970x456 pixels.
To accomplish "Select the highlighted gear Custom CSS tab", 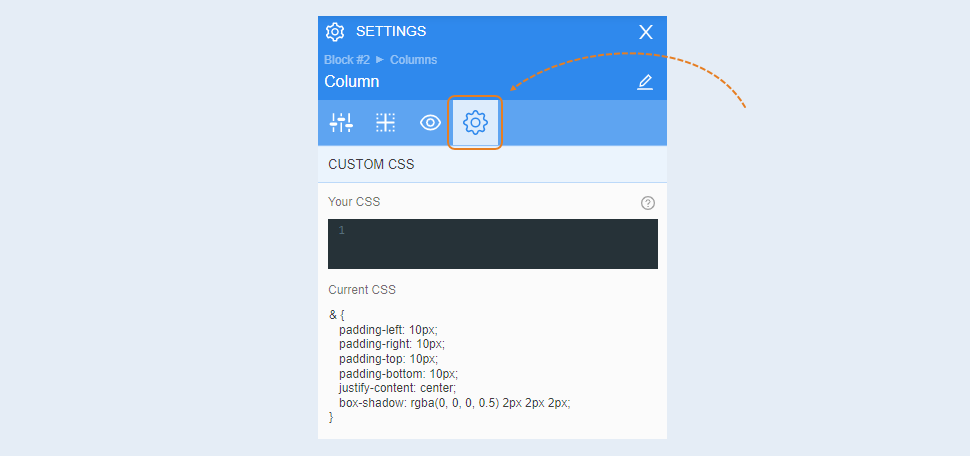I will tap(475, 123).
